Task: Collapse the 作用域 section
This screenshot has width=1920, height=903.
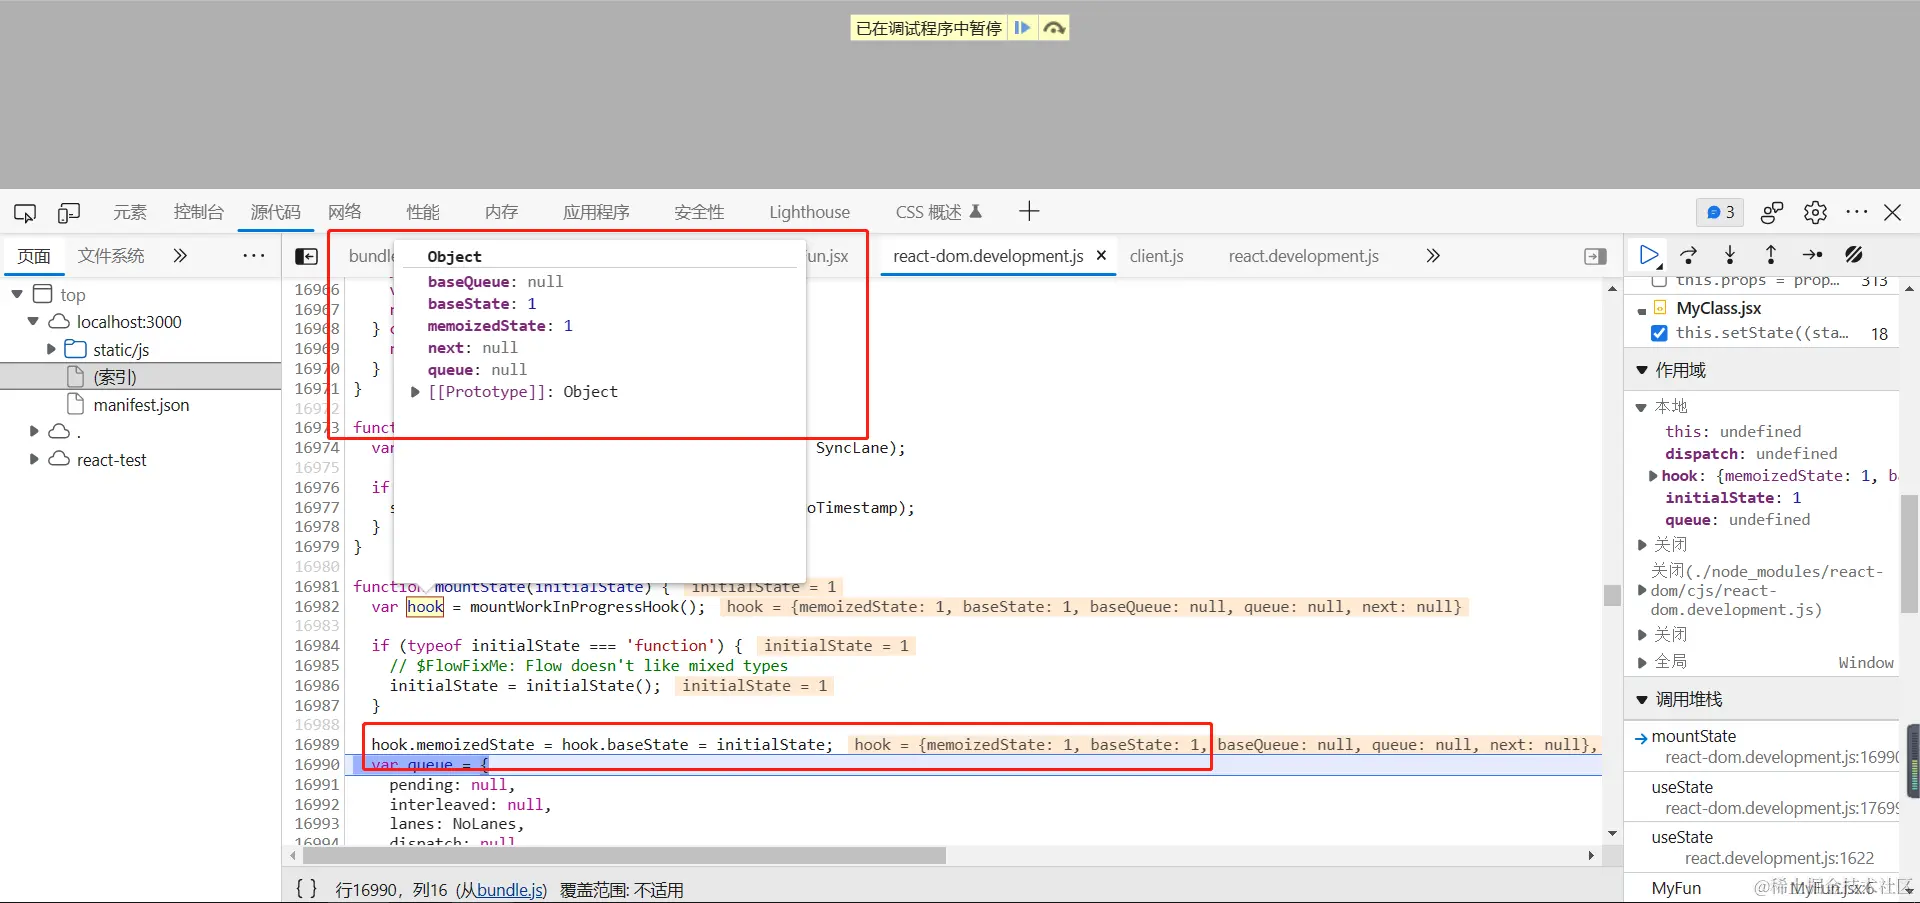Action: [1641, 370]
